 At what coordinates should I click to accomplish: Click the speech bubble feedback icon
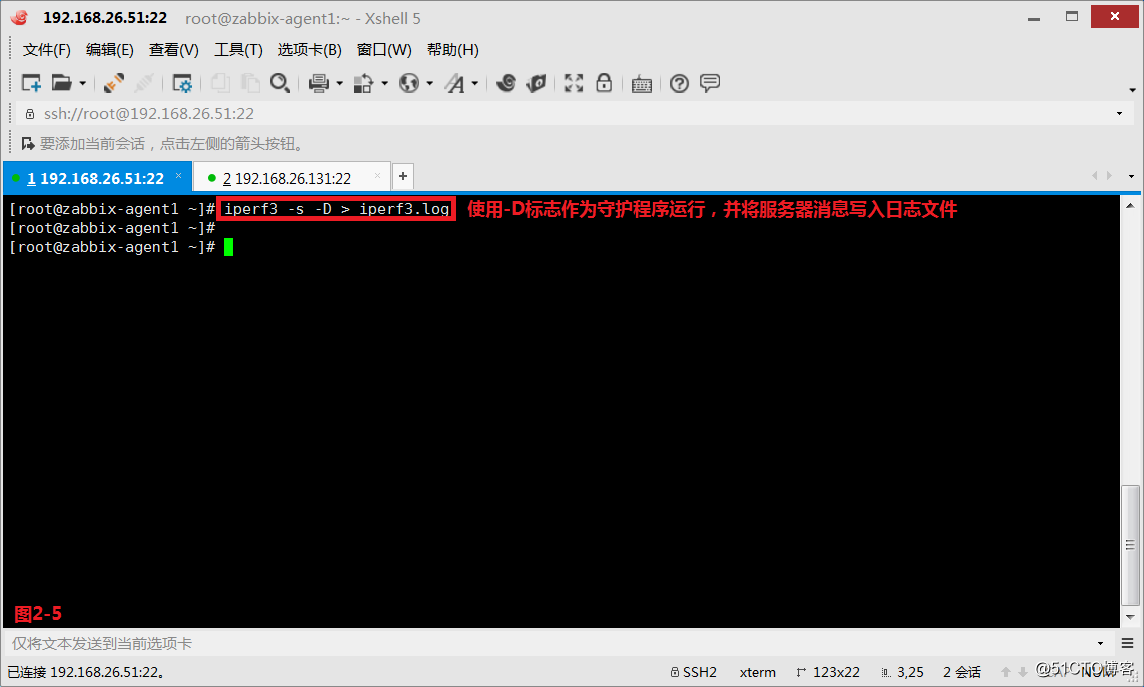[x=710, y=83]
